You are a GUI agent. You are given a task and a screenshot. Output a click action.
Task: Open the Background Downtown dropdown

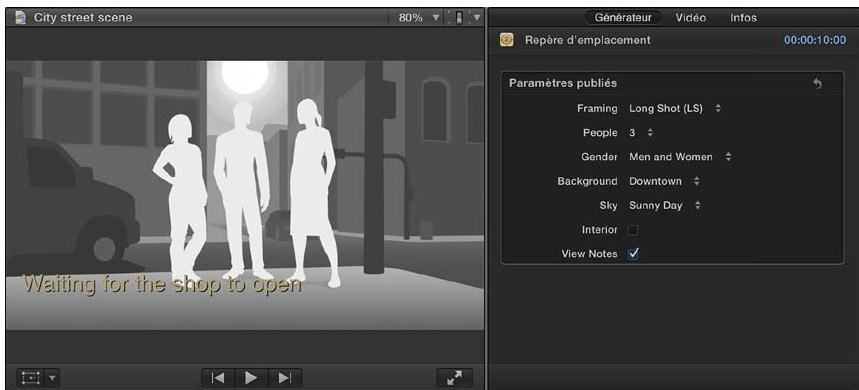[x=664, y=181]
